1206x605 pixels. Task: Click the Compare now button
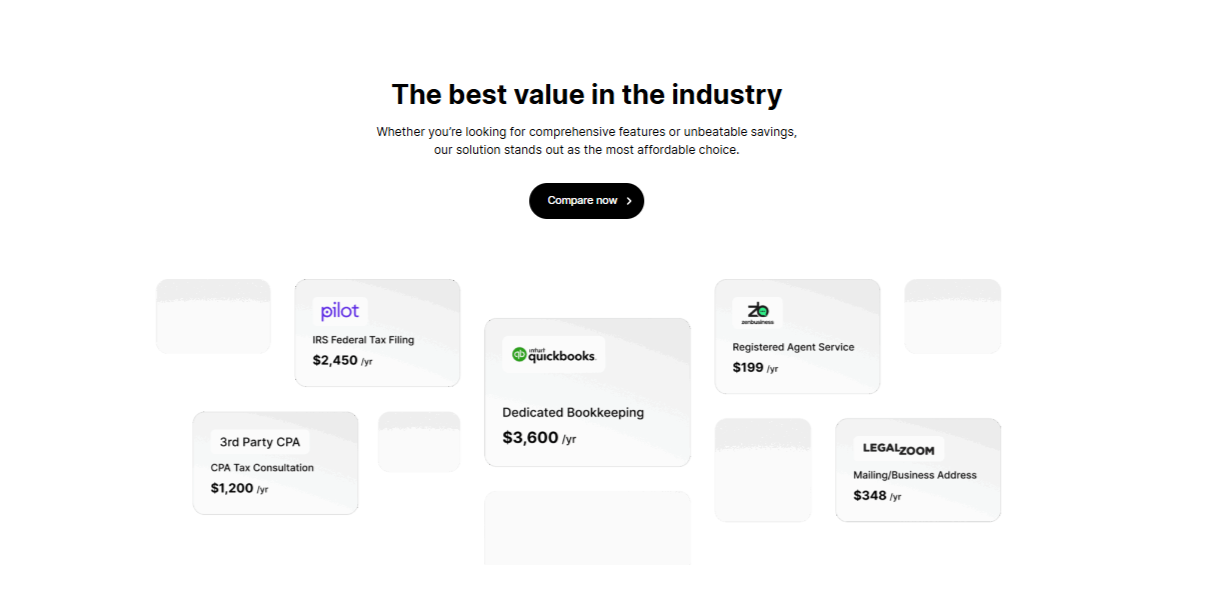tap(586, 201)
